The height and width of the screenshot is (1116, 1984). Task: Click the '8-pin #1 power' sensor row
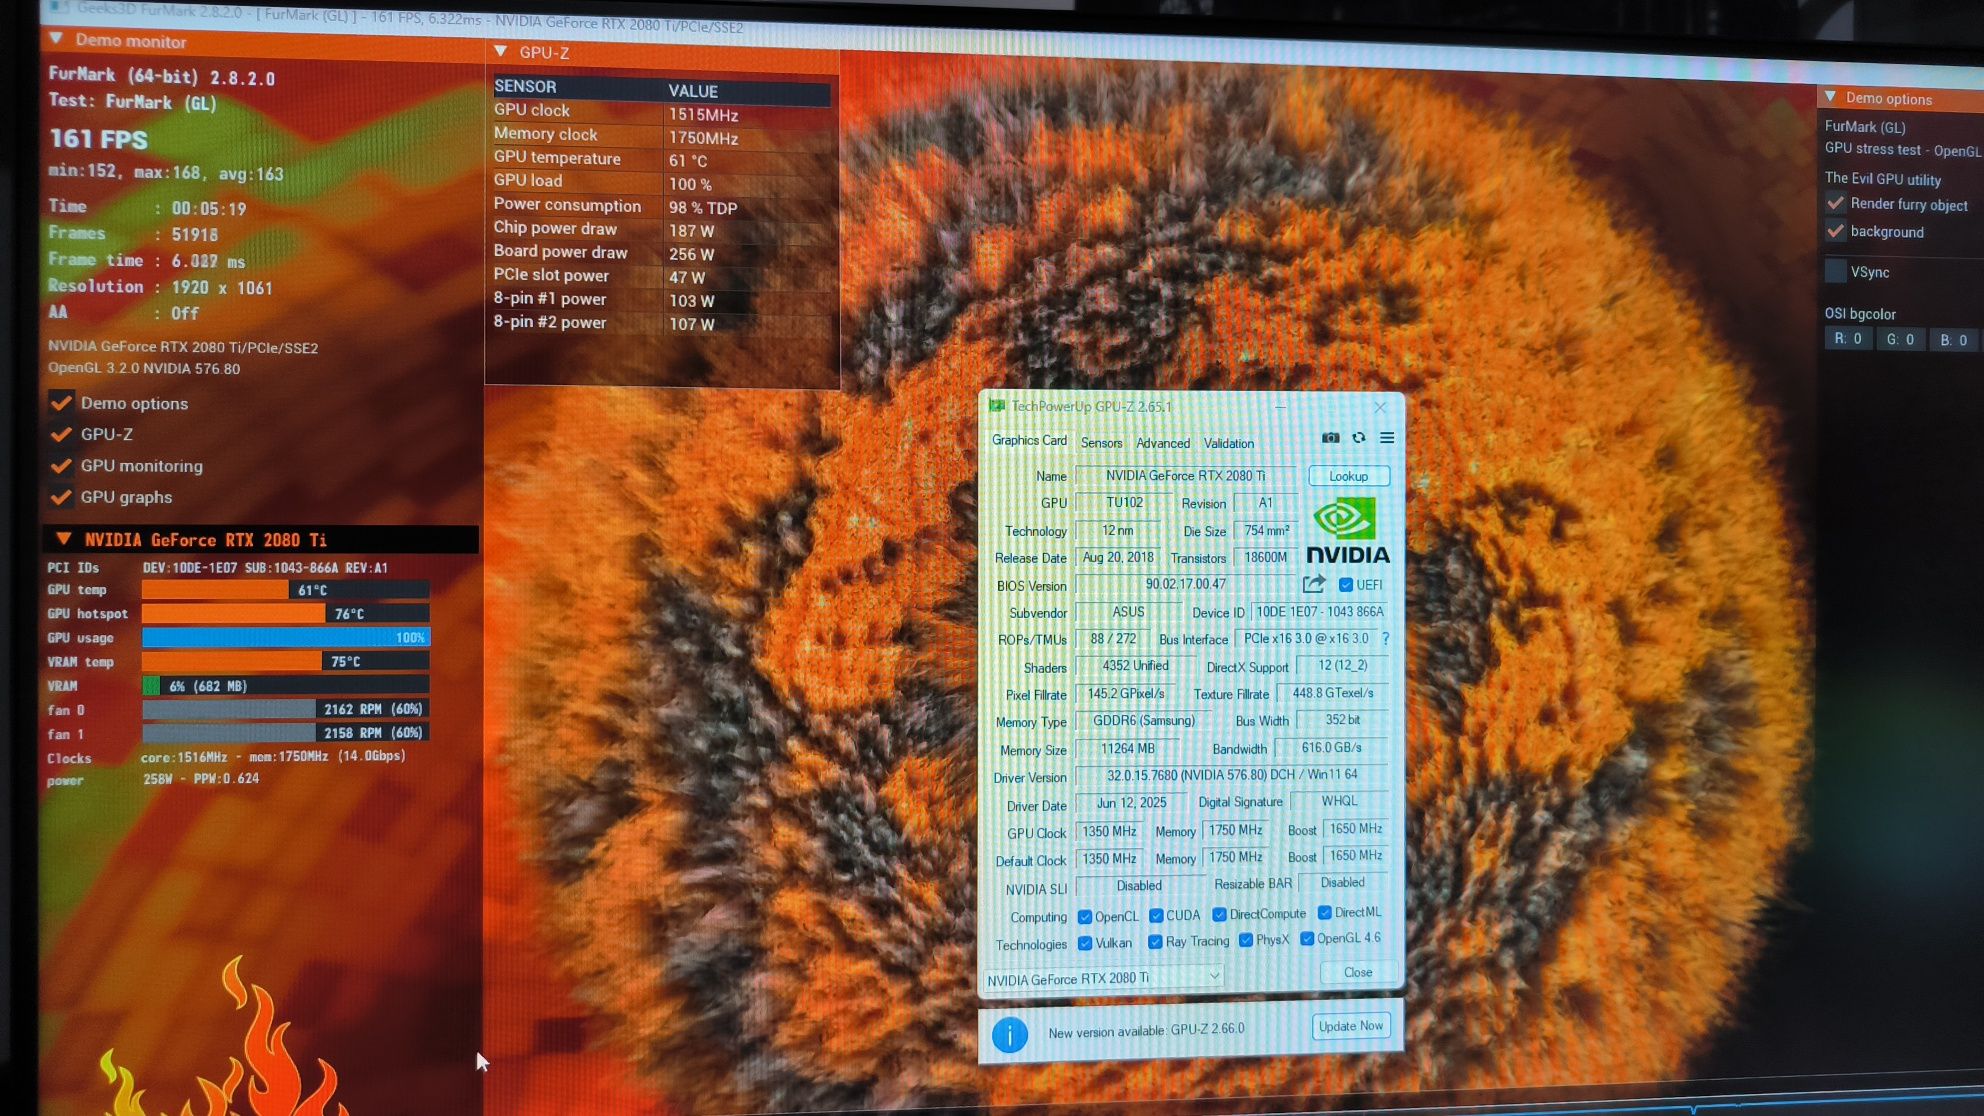[x=662, y=299]
